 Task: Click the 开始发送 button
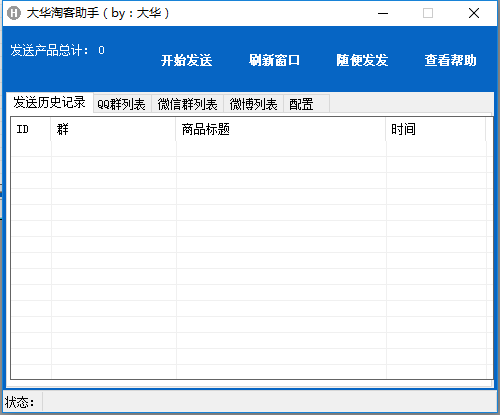pos(186,60)
